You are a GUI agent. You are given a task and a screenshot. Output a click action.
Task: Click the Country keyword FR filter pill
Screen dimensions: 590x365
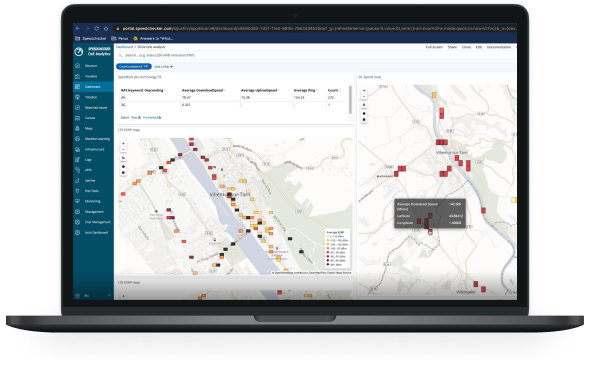coord(134,67)
